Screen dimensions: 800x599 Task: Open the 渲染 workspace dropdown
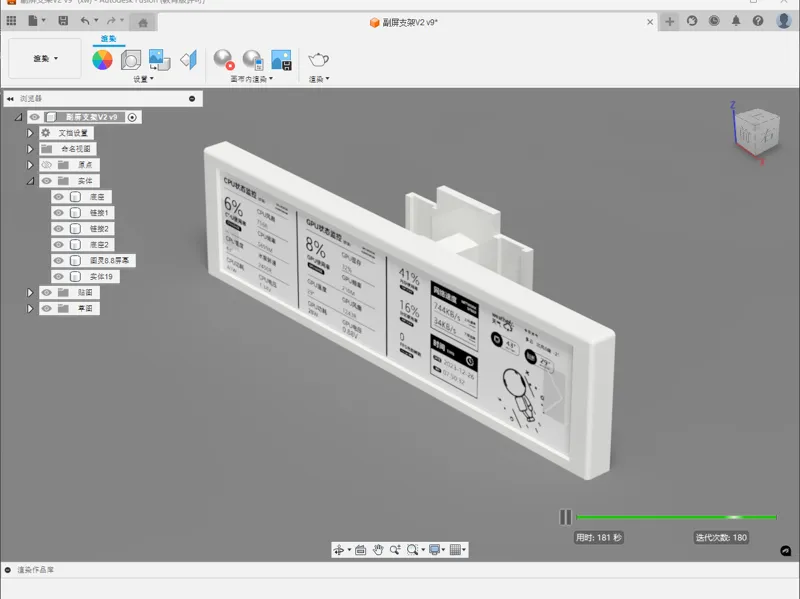[45, 58]
